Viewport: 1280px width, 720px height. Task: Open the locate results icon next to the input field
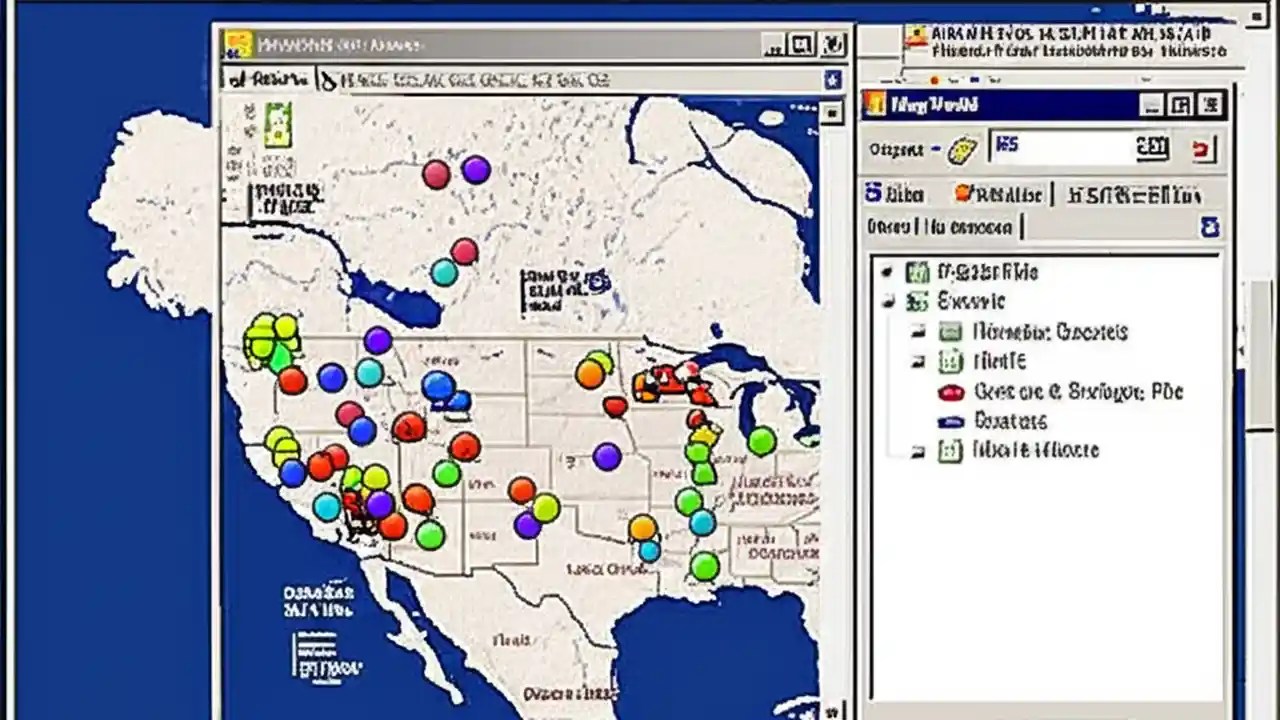tap(1152, 147)
